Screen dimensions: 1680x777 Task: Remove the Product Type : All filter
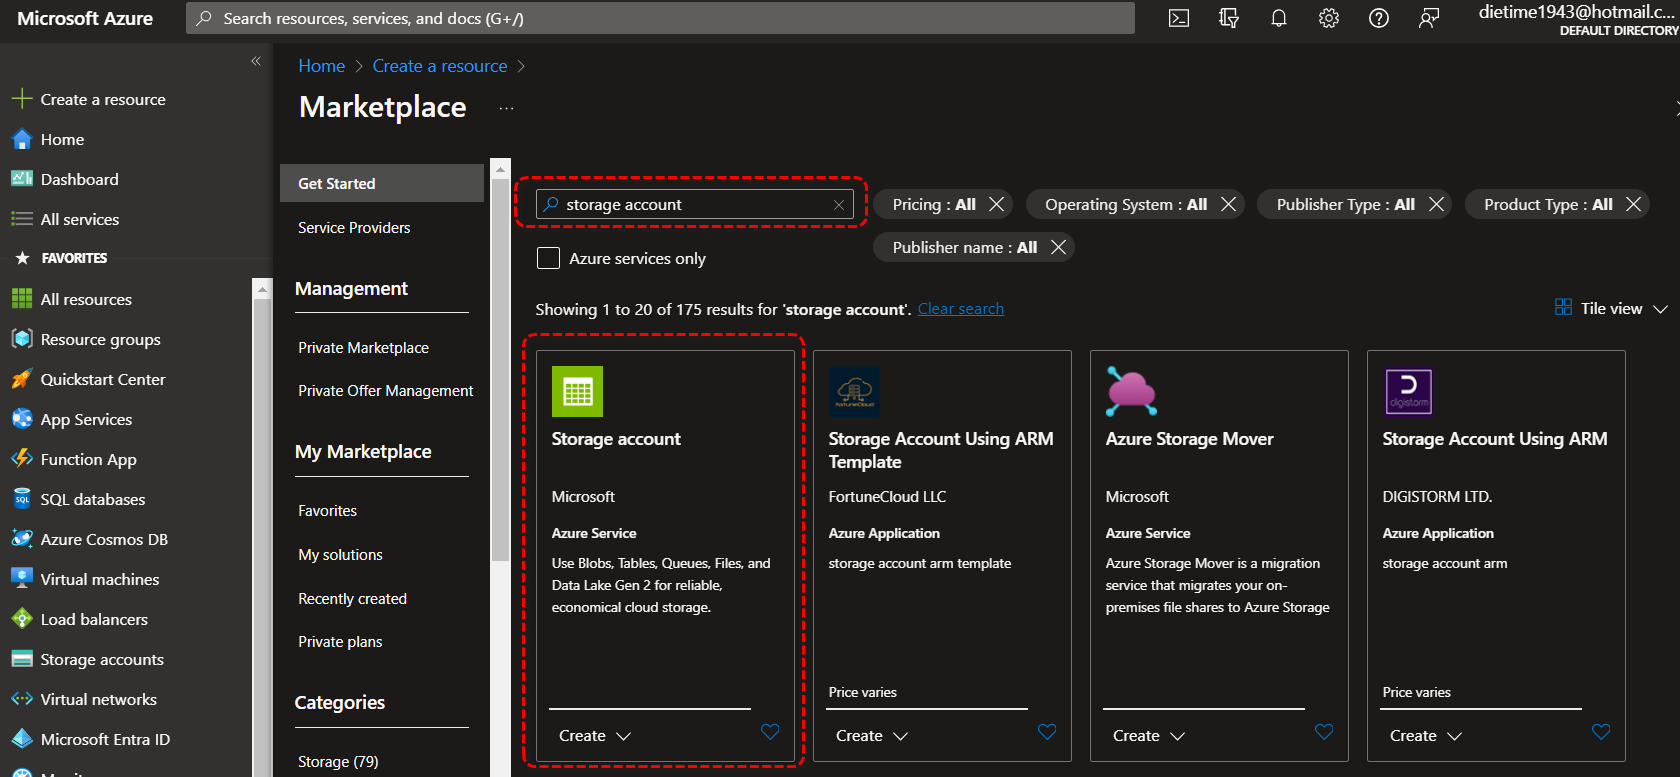point(1634,204)
